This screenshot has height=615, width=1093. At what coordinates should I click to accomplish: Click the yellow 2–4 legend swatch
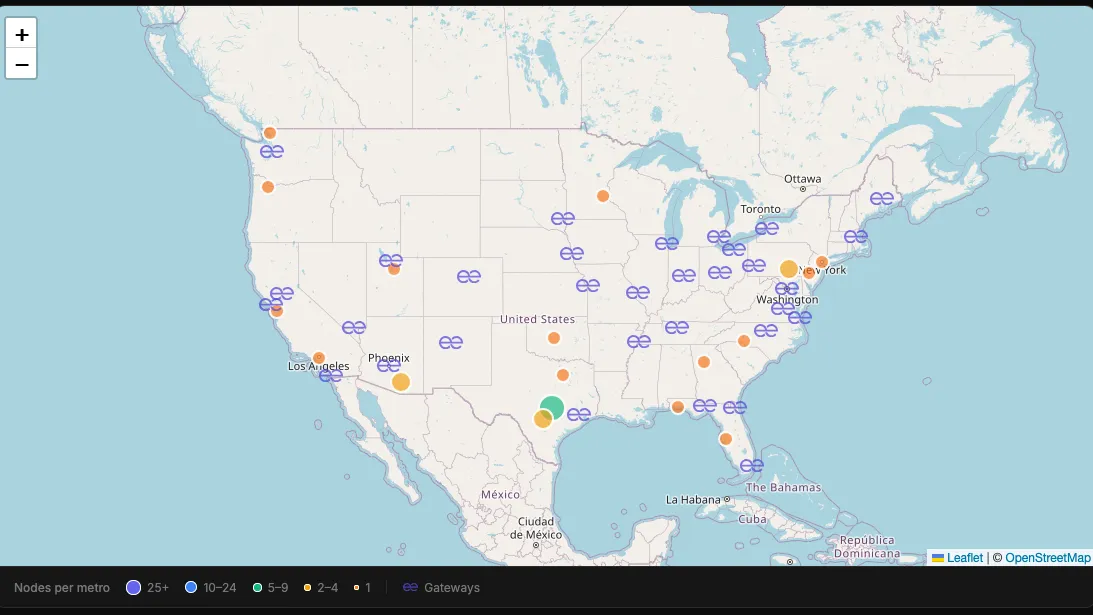click(x=307, y=588)
